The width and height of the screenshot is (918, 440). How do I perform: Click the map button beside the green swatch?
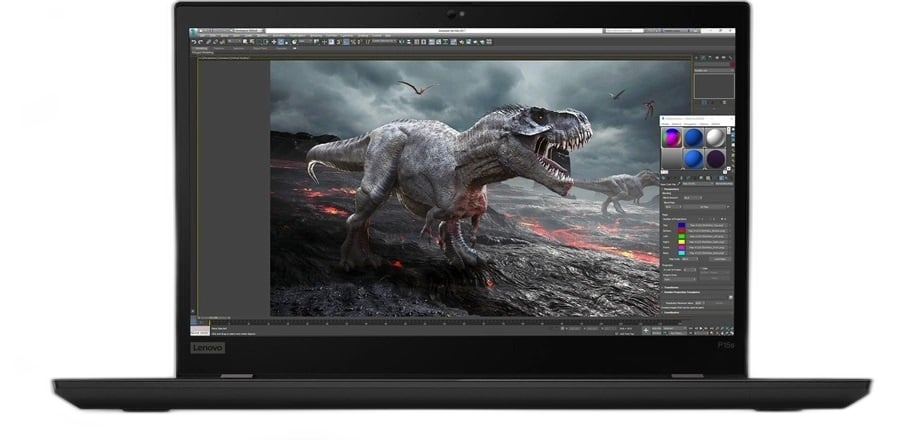tap(708, 236)
